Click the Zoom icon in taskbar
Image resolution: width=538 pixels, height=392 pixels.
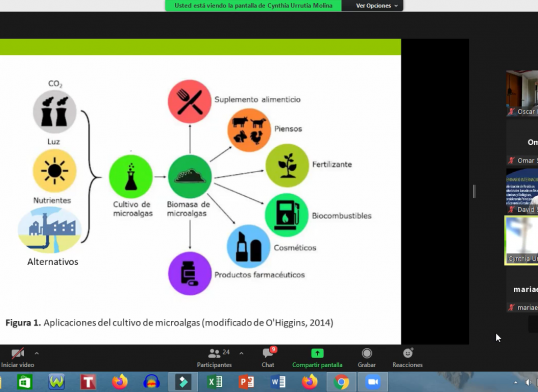coord(373,382)
